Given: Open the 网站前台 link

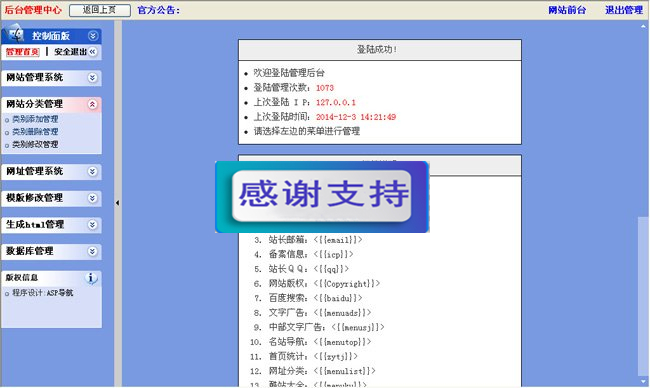Looking at the screenshot, I should [567, 10].
